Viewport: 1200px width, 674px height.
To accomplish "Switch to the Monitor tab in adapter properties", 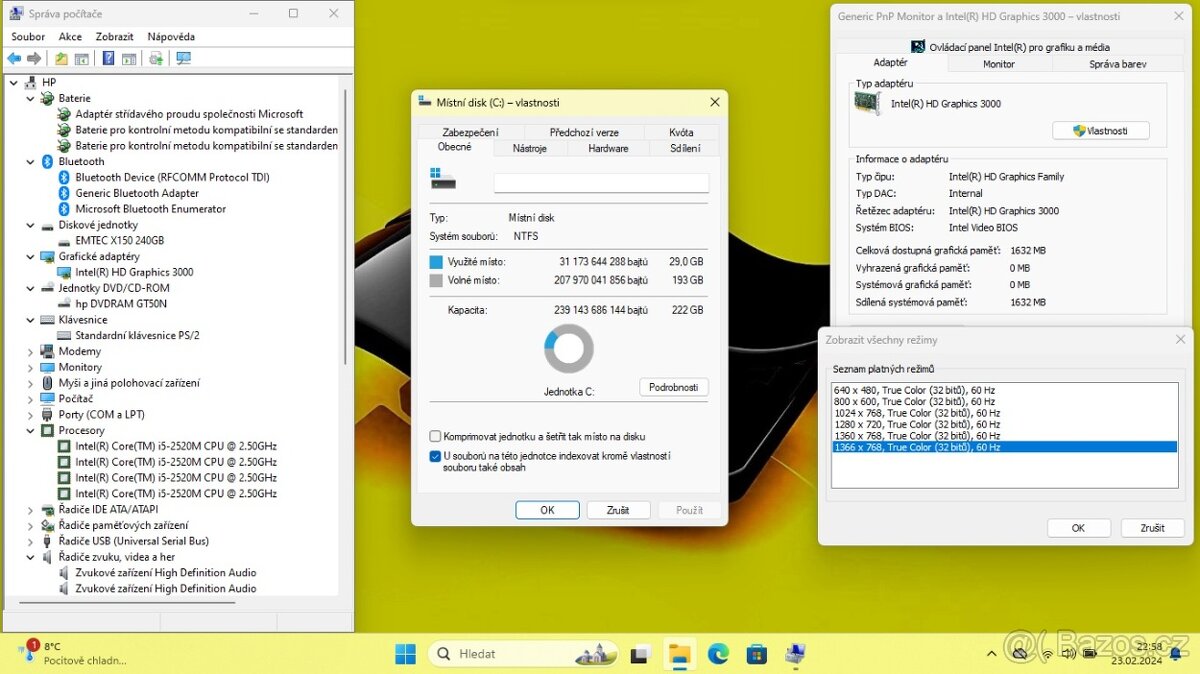I will pos(998,63).
